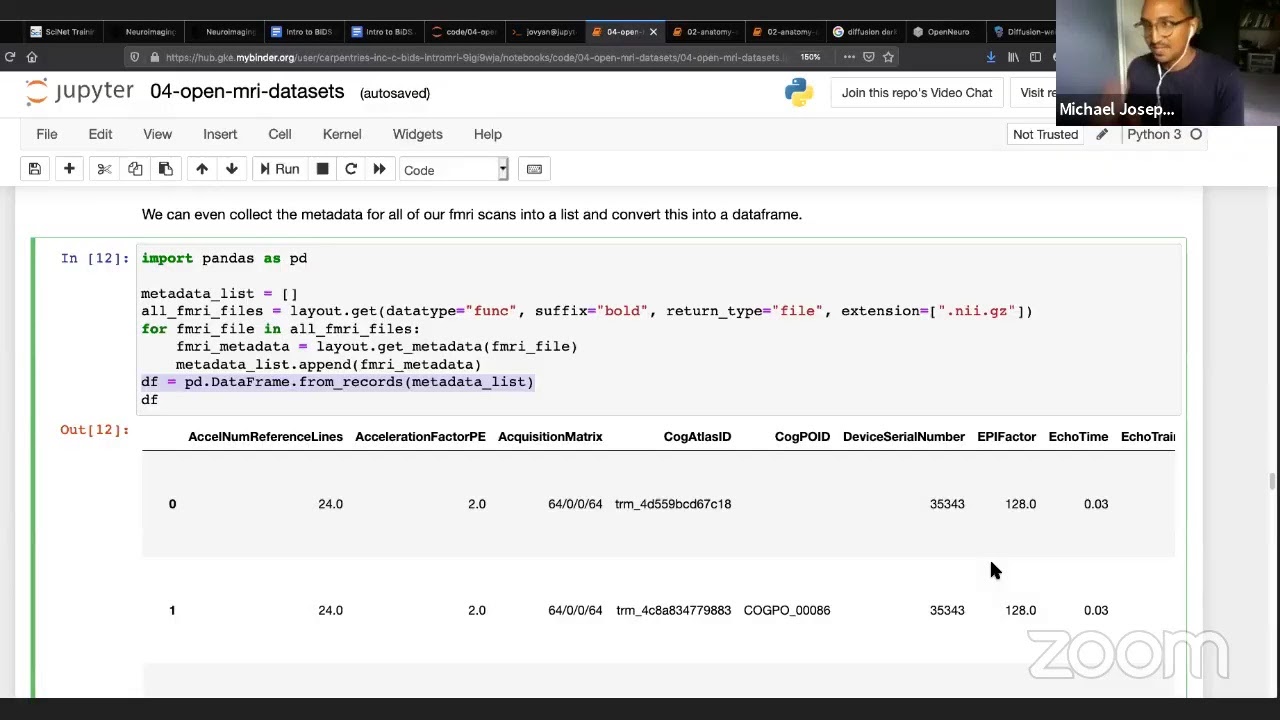Open the browser page actions ellipsis menu
The height and width of the screenshot is (720, 1280).
(x=849, y=57)
